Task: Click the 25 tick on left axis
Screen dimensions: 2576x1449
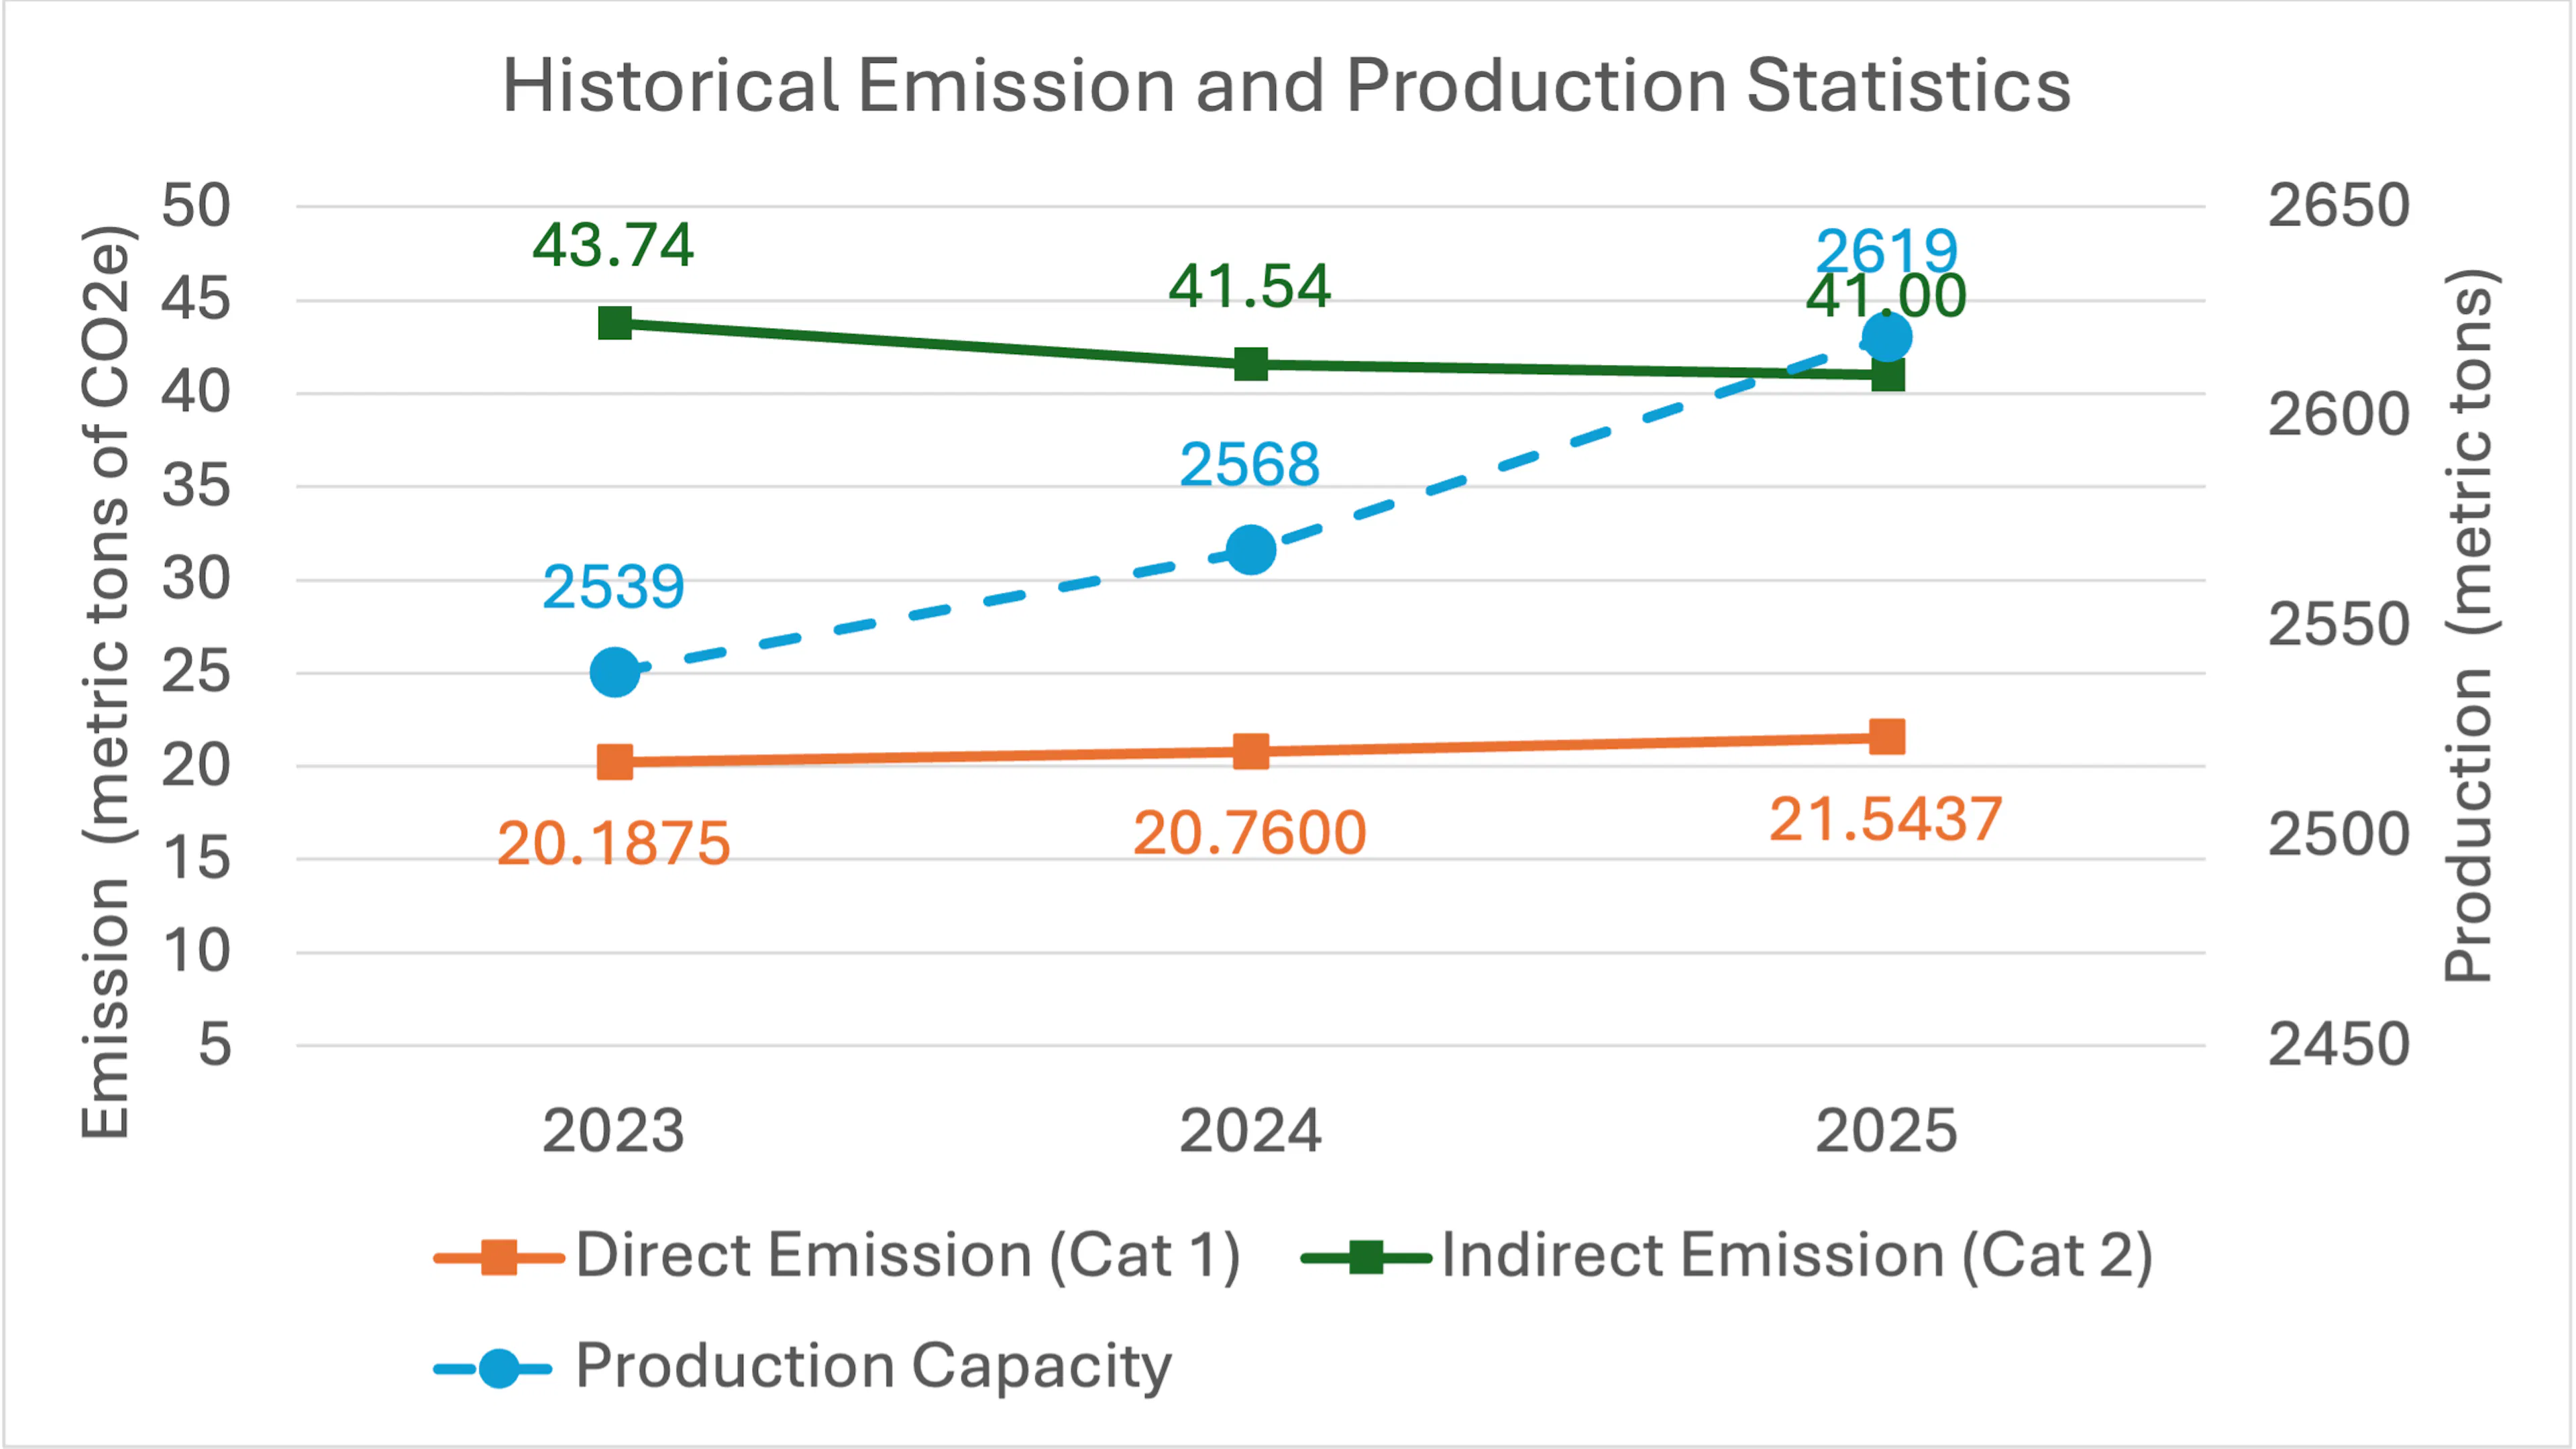Action: [x=196, y=672]
